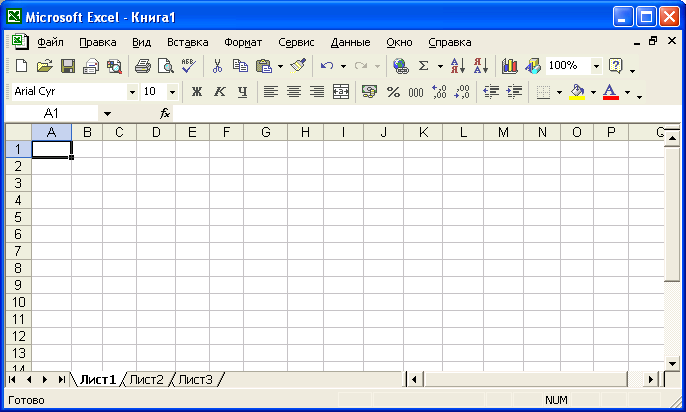Screen dimensions: 686x412
Task: Switch to sheet tab Лист2
Action: click(147, 380)
